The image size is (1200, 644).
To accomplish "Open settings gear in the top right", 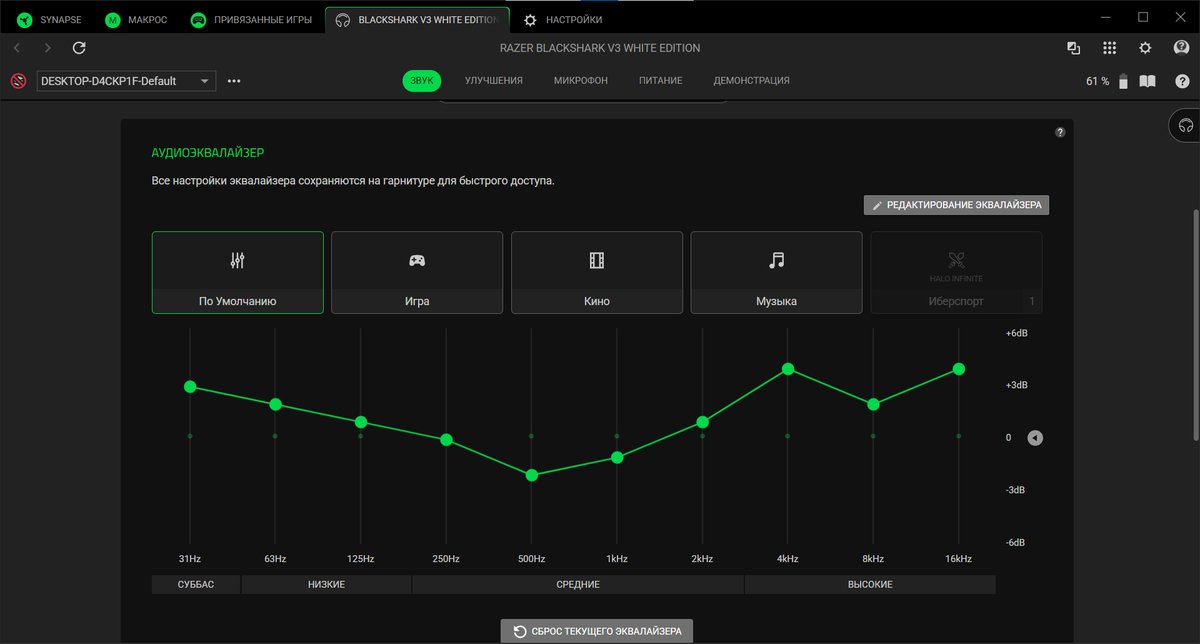I will (1146, 48).
